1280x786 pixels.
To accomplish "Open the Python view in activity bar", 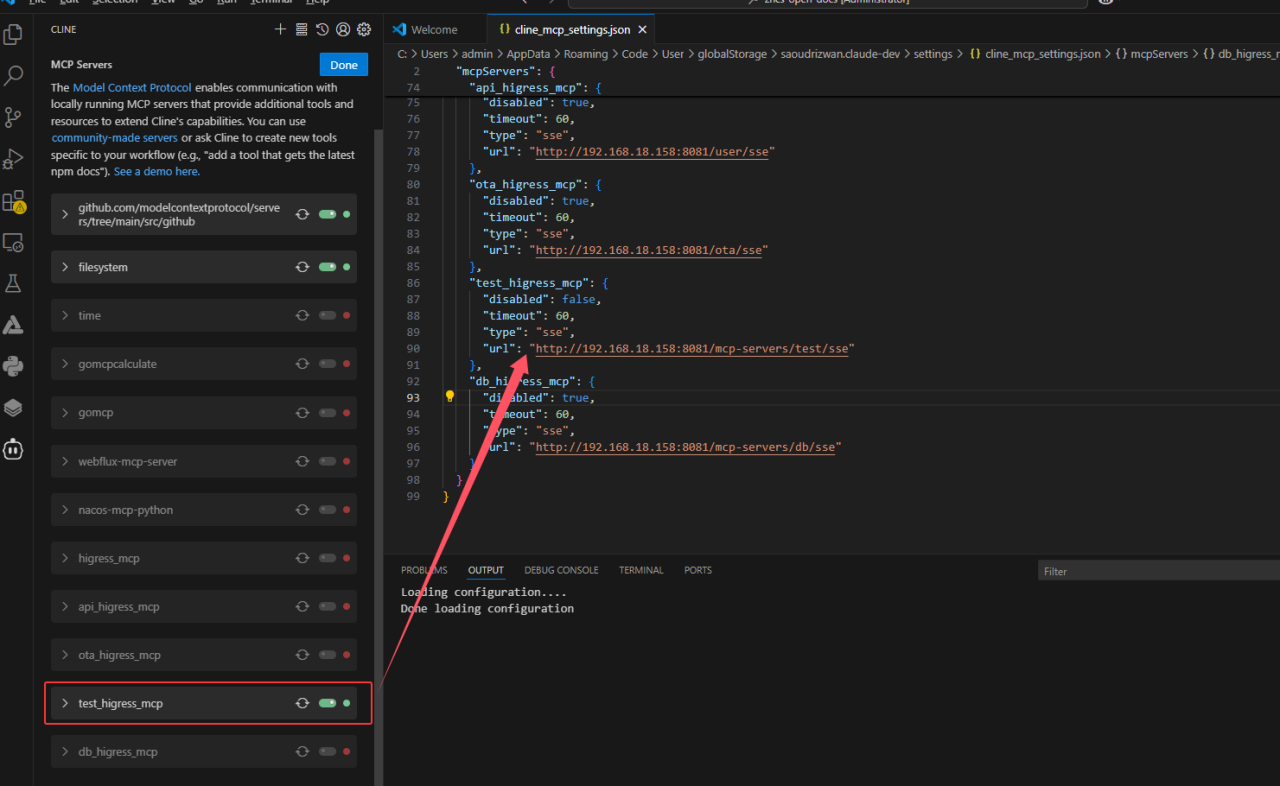I will pyautogui.click(x=14, y=366).
